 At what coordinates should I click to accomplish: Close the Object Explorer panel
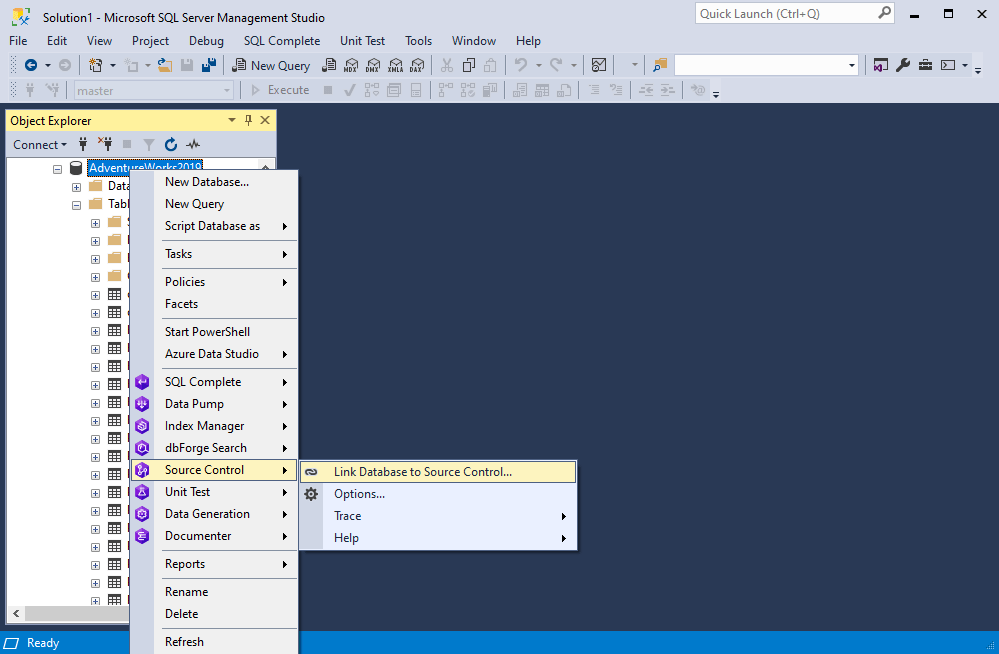[265, 120]
